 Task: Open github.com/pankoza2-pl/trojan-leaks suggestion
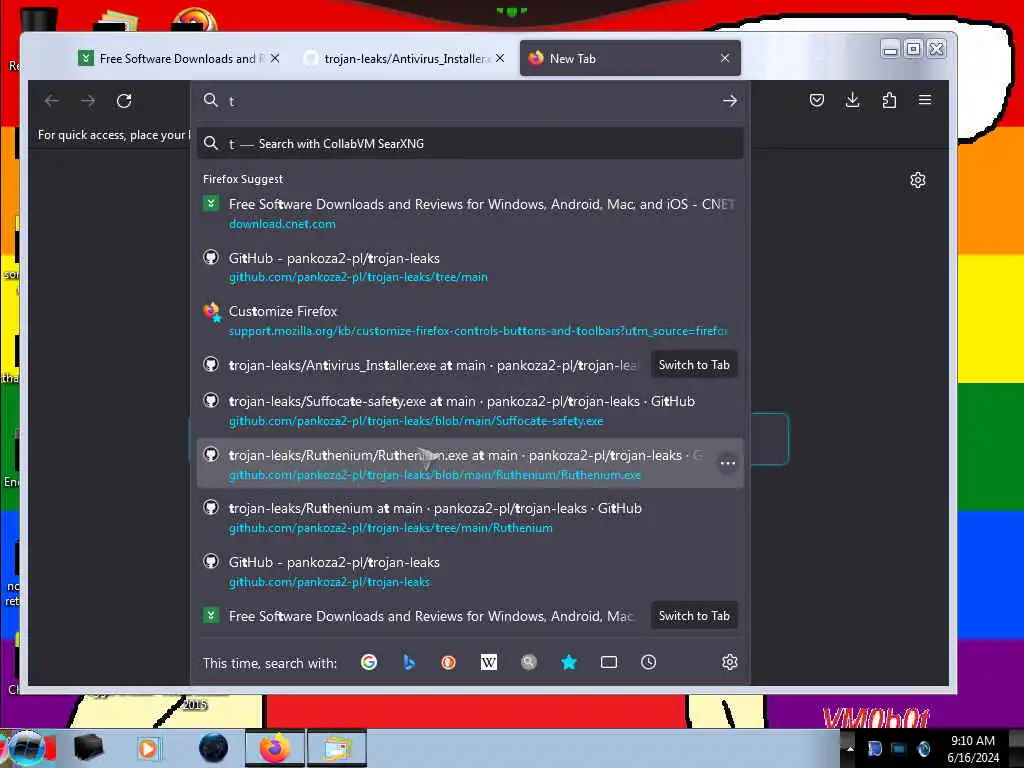pyautogui.click(x=470, y=571)
